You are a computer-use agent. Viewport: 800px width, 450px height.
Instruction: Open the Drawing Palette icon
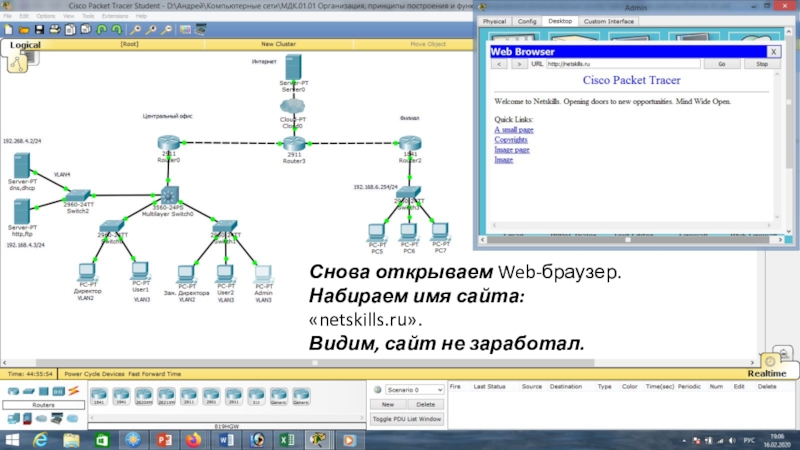pyautogui.click(x=185, y=30)
